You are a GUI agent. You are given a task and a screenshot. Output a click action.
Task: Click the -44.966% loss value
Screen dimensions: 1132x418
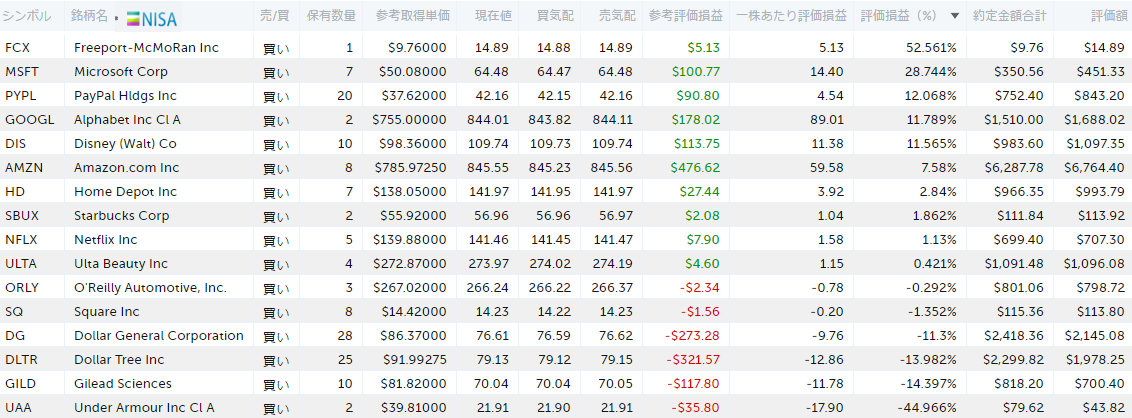click(928, 407)
